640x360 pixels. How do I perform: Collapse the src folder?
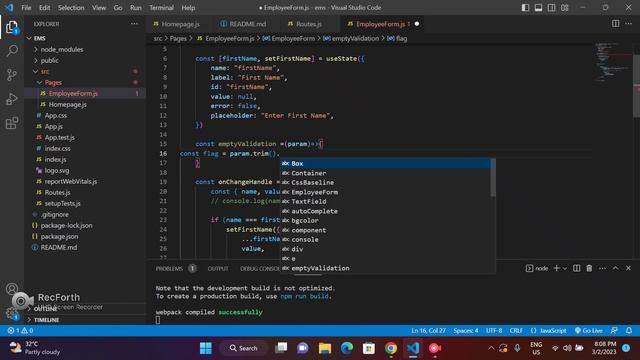coord(44,71)
